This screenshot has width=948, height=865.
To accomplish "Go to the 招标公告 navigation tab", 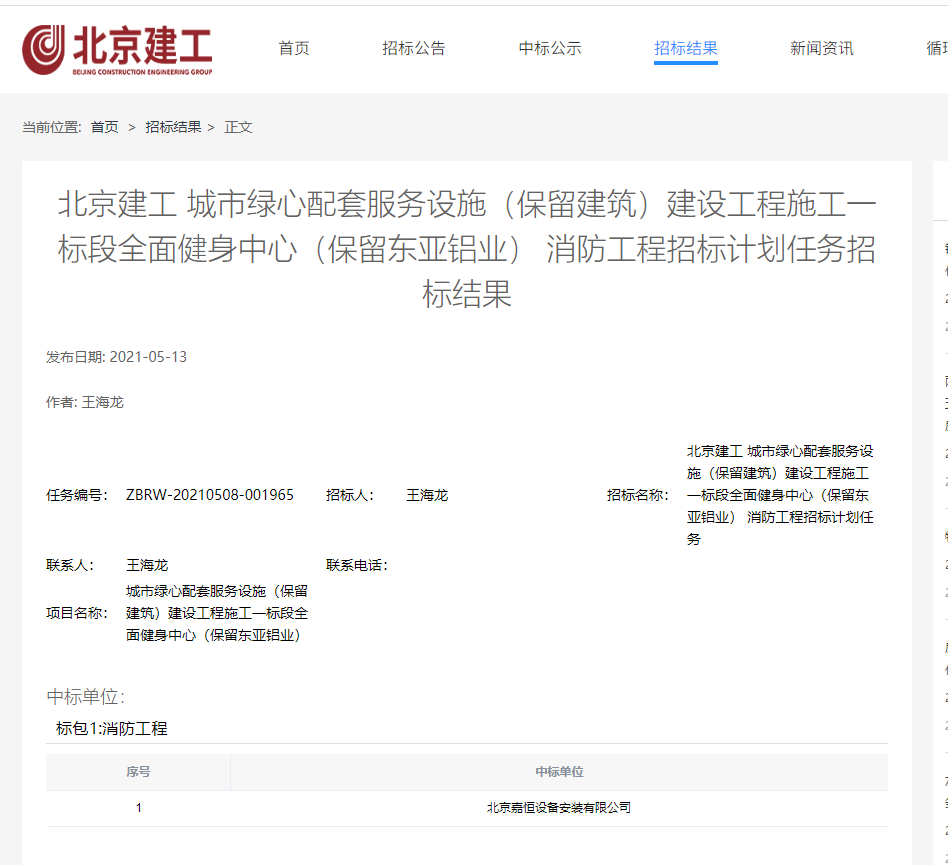I will click(413, 48).
